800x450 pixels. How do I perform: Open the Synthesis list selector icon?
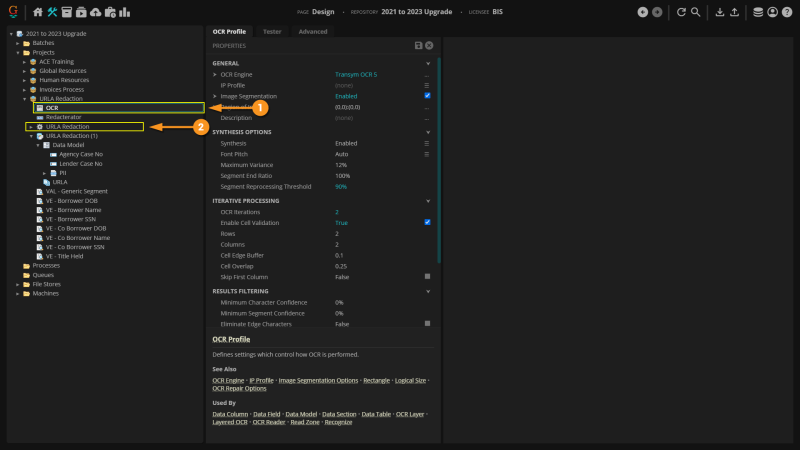point(427,143)
